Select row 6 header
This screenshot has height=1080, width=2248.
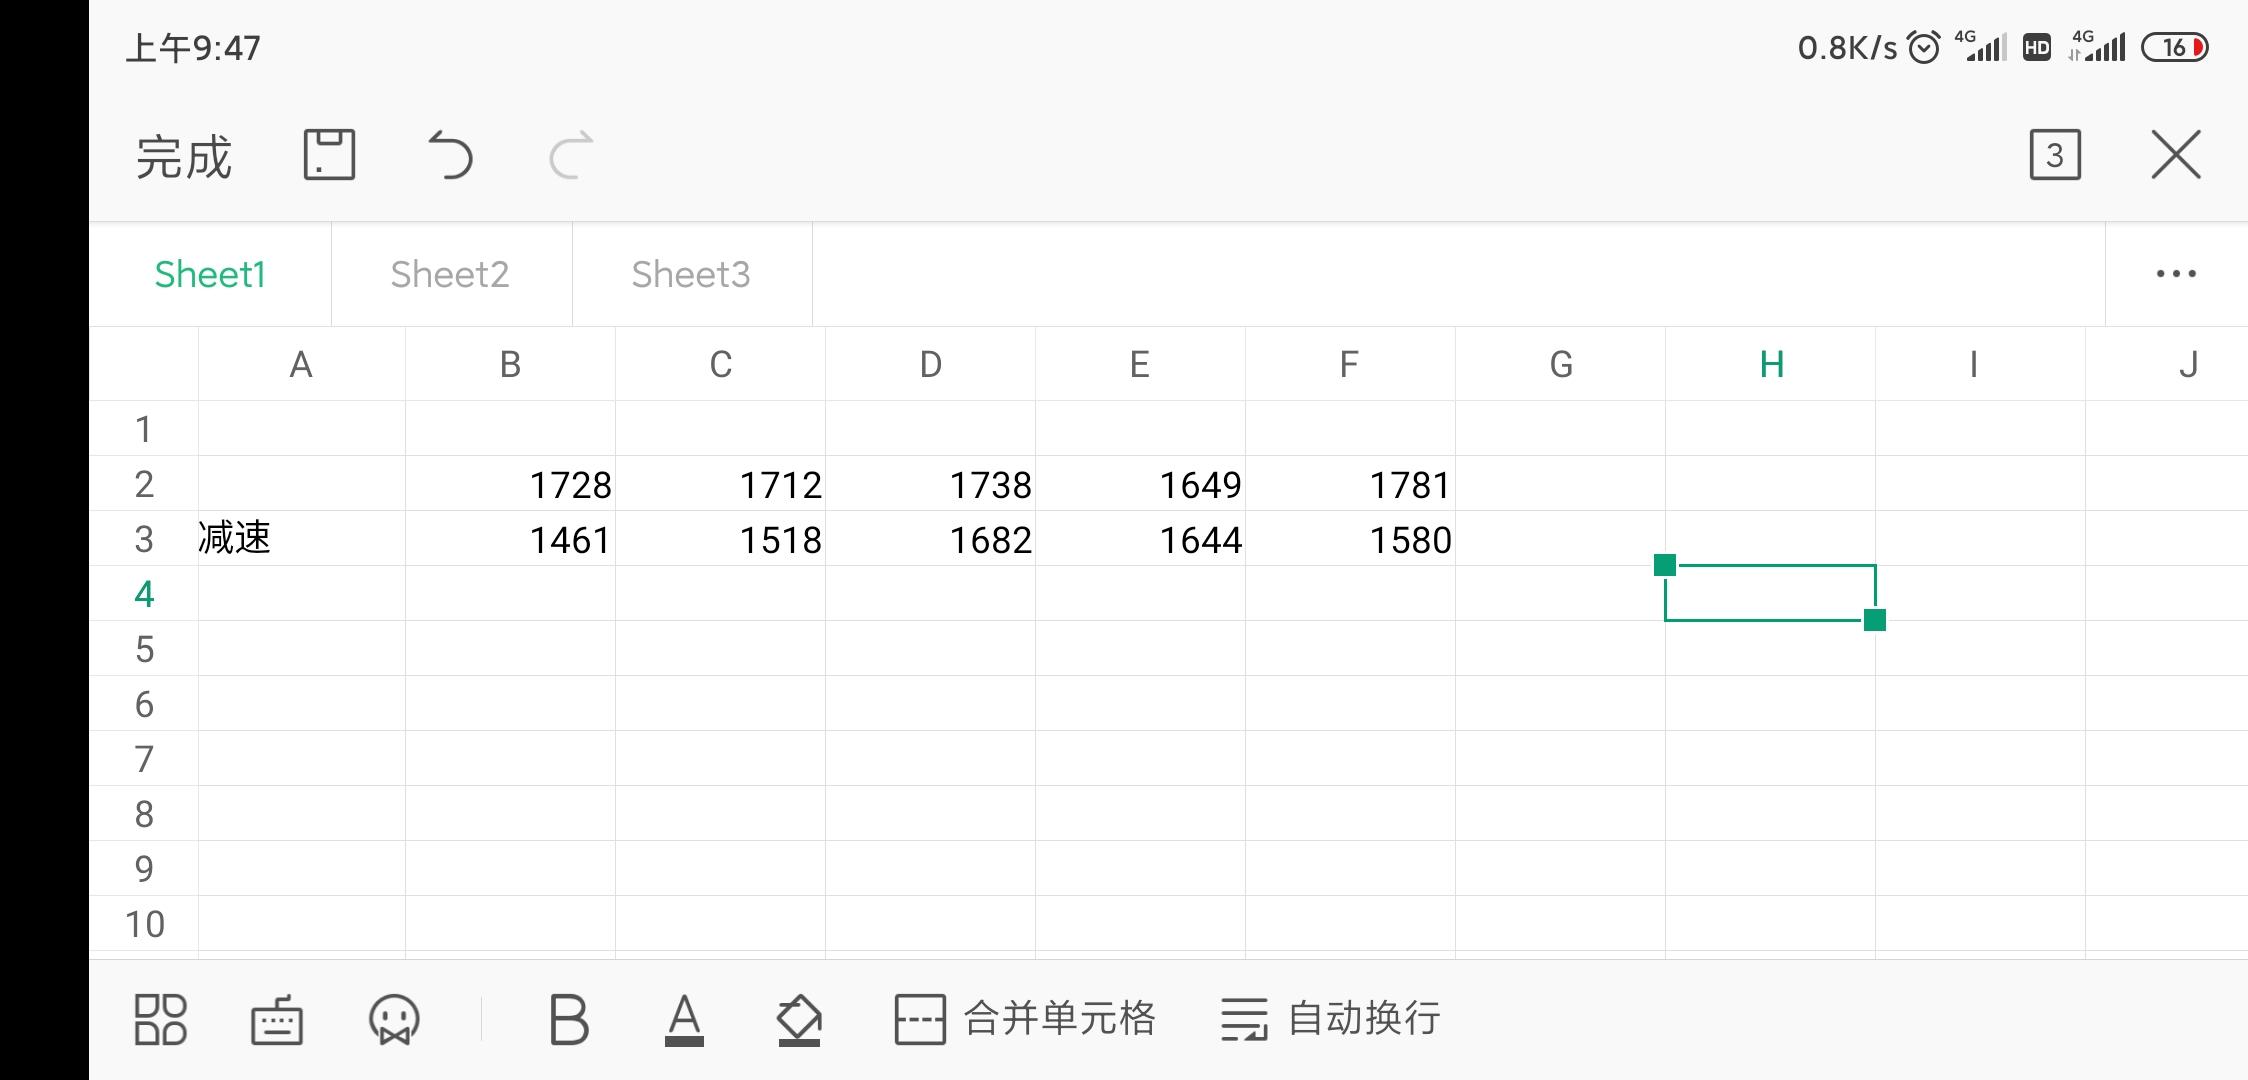click(144, 704)
